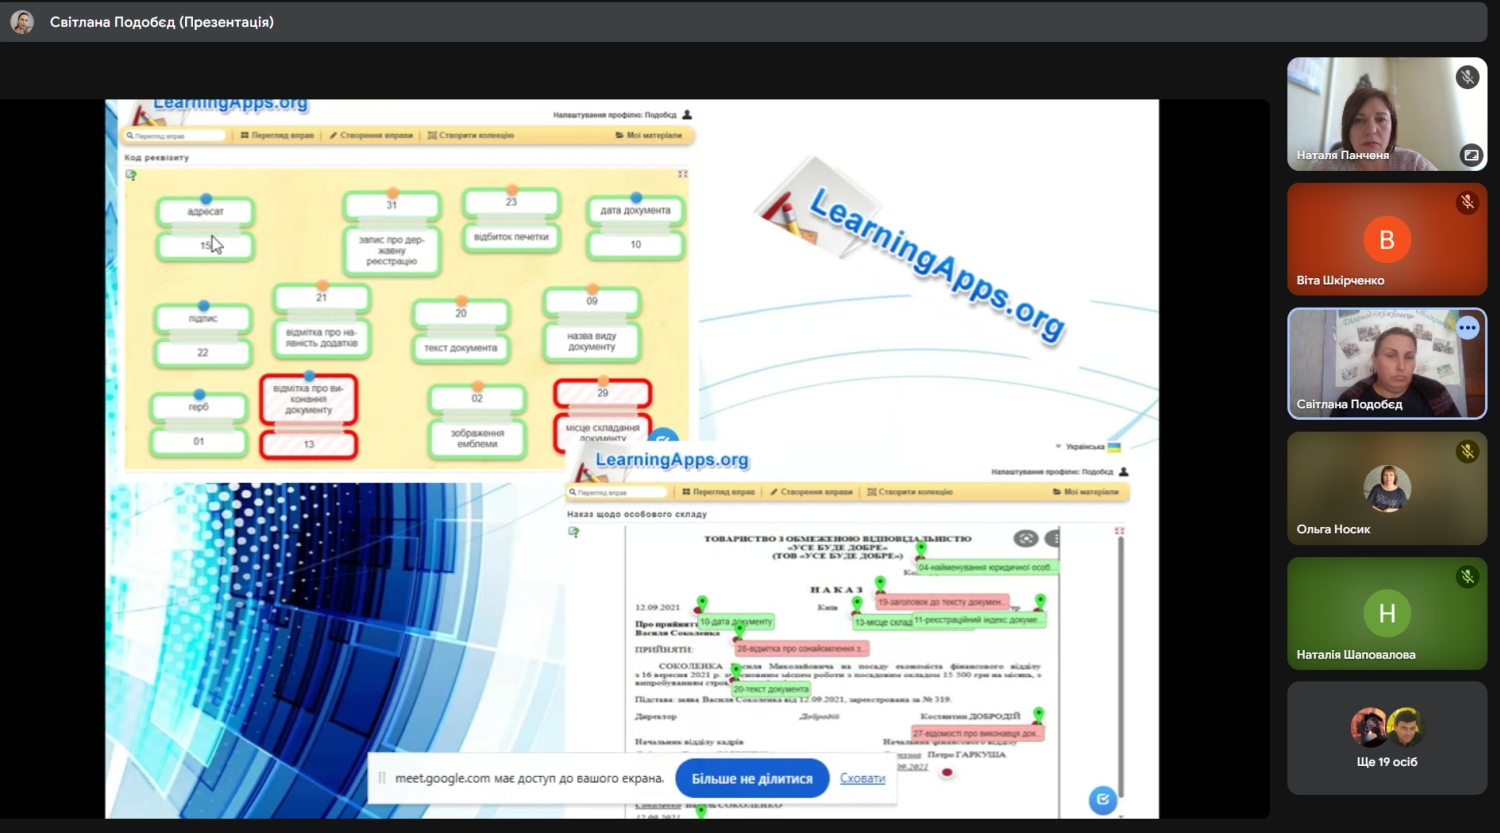Click назва виду документу card
Image resolution: width=1500 pixels, height=833 pixels.
click(x=592, y=341)
